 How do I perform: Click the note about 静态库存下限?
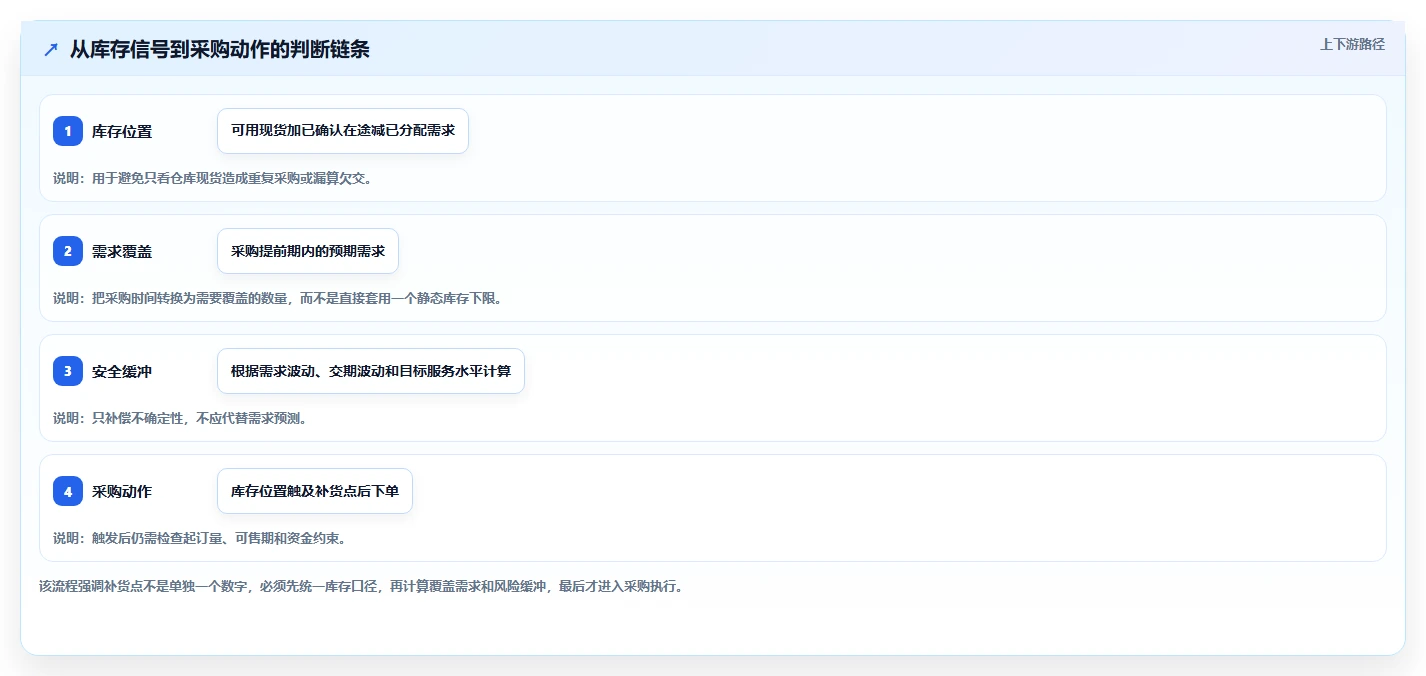coord(277,298)
